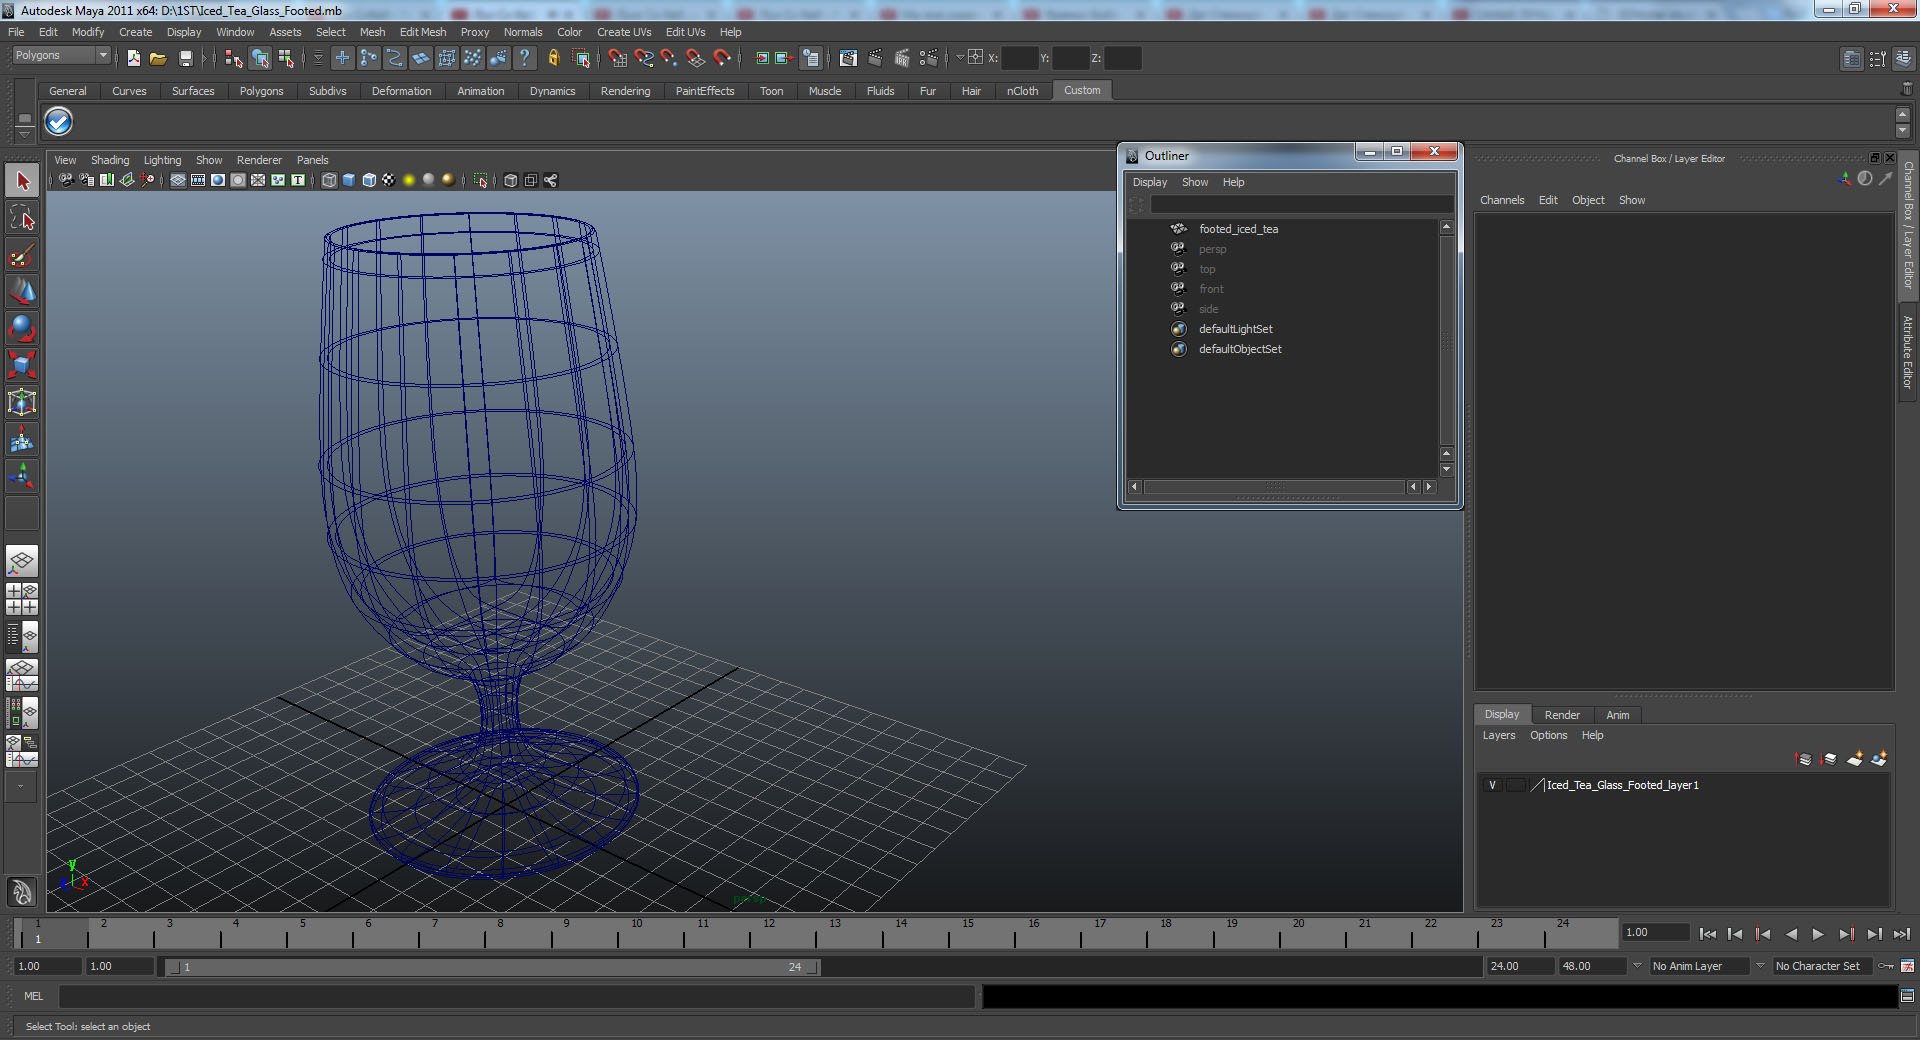Image resolution: width=1920 pixels, height=1040 pixels.
Task: Toggle viewport textured display checker
Action: point(388,180)
